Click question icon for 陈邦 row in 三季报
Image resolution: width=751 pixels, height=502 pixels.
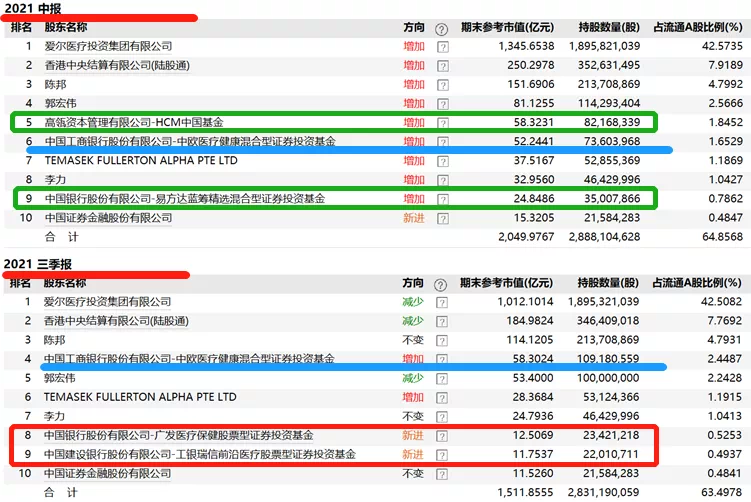[x=442, y=341]
